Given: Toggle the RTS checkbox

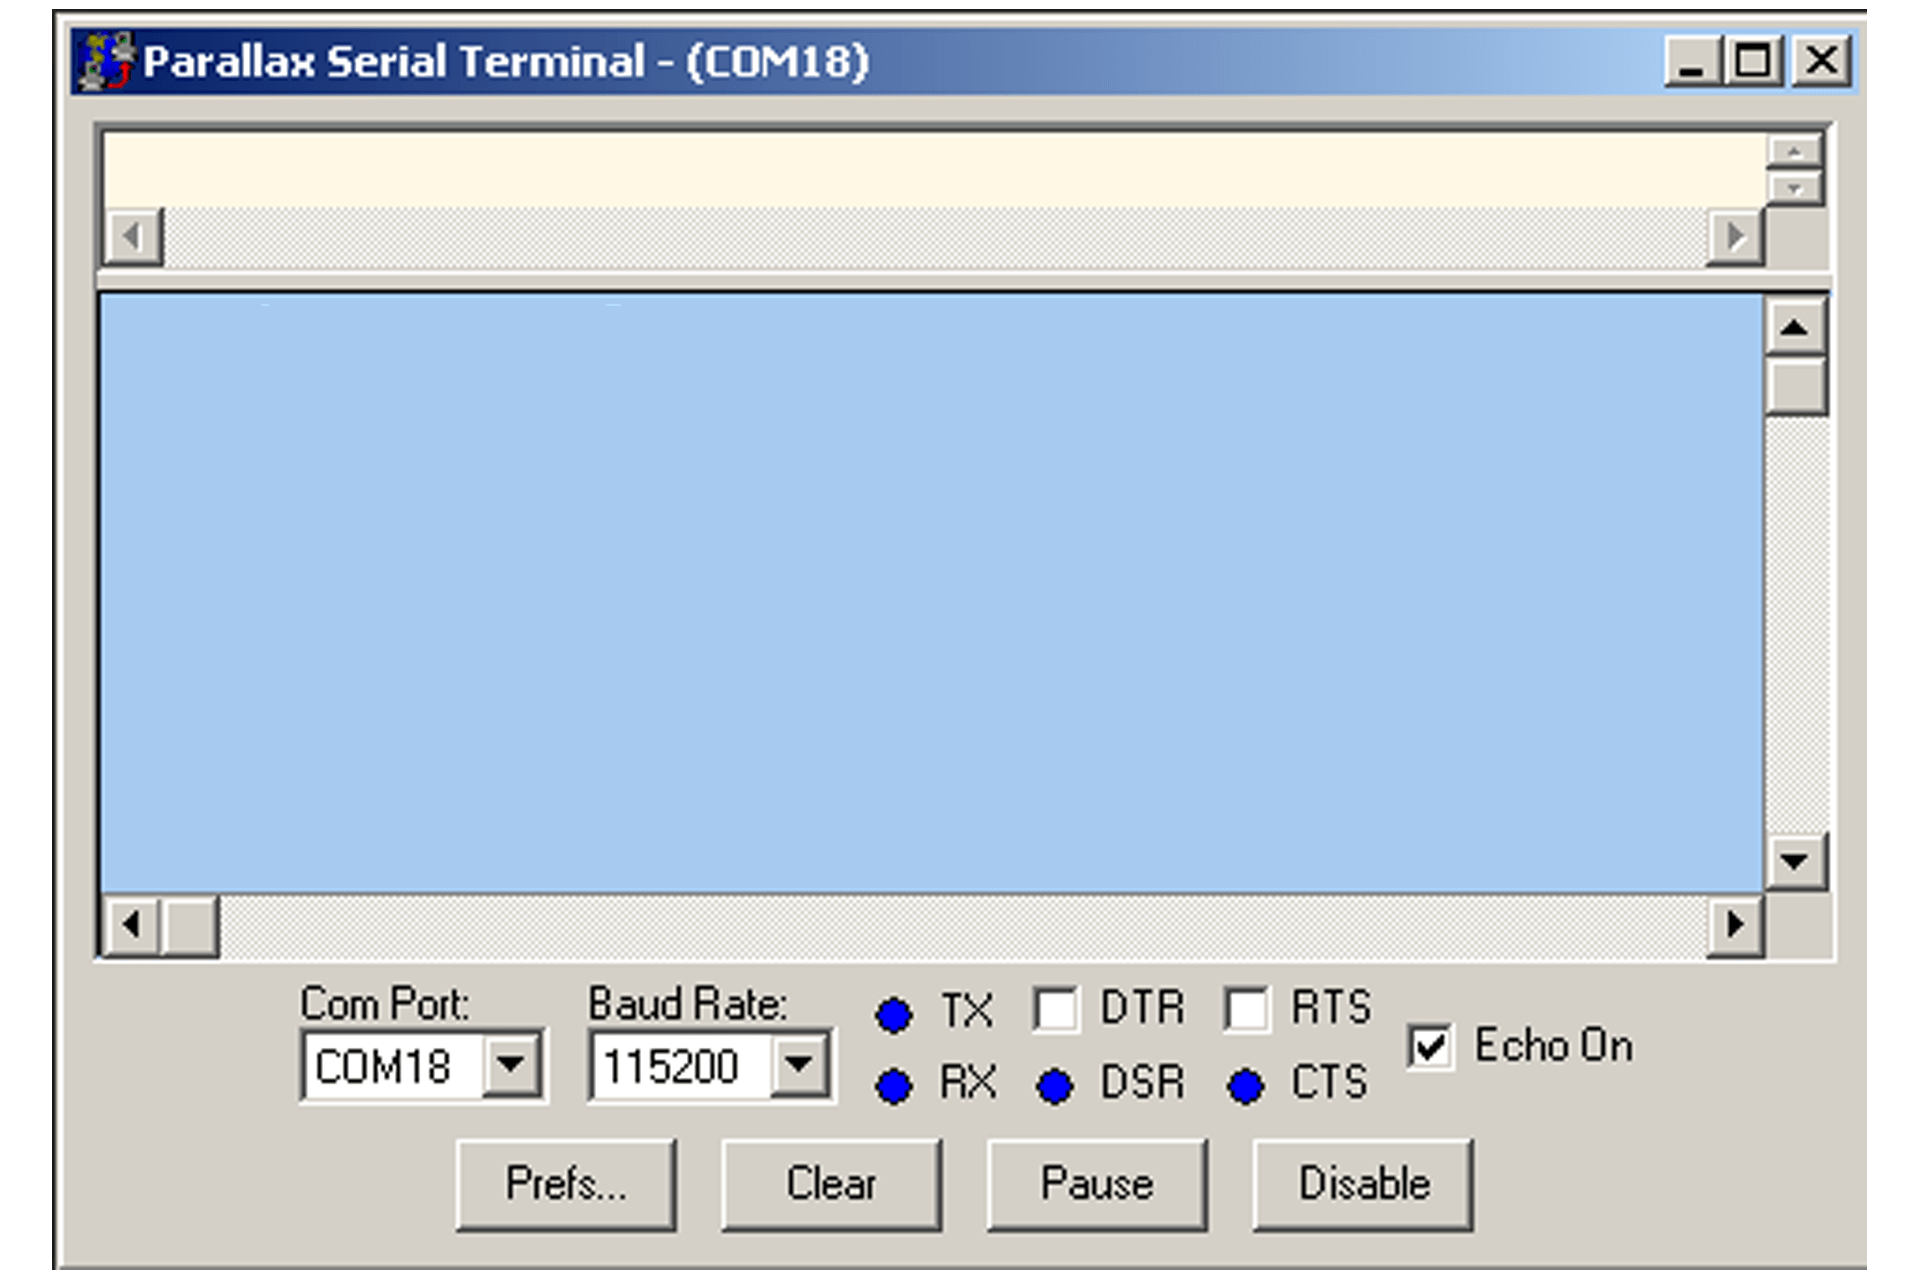Looking at the screenshot, I should [1247, 1009].
